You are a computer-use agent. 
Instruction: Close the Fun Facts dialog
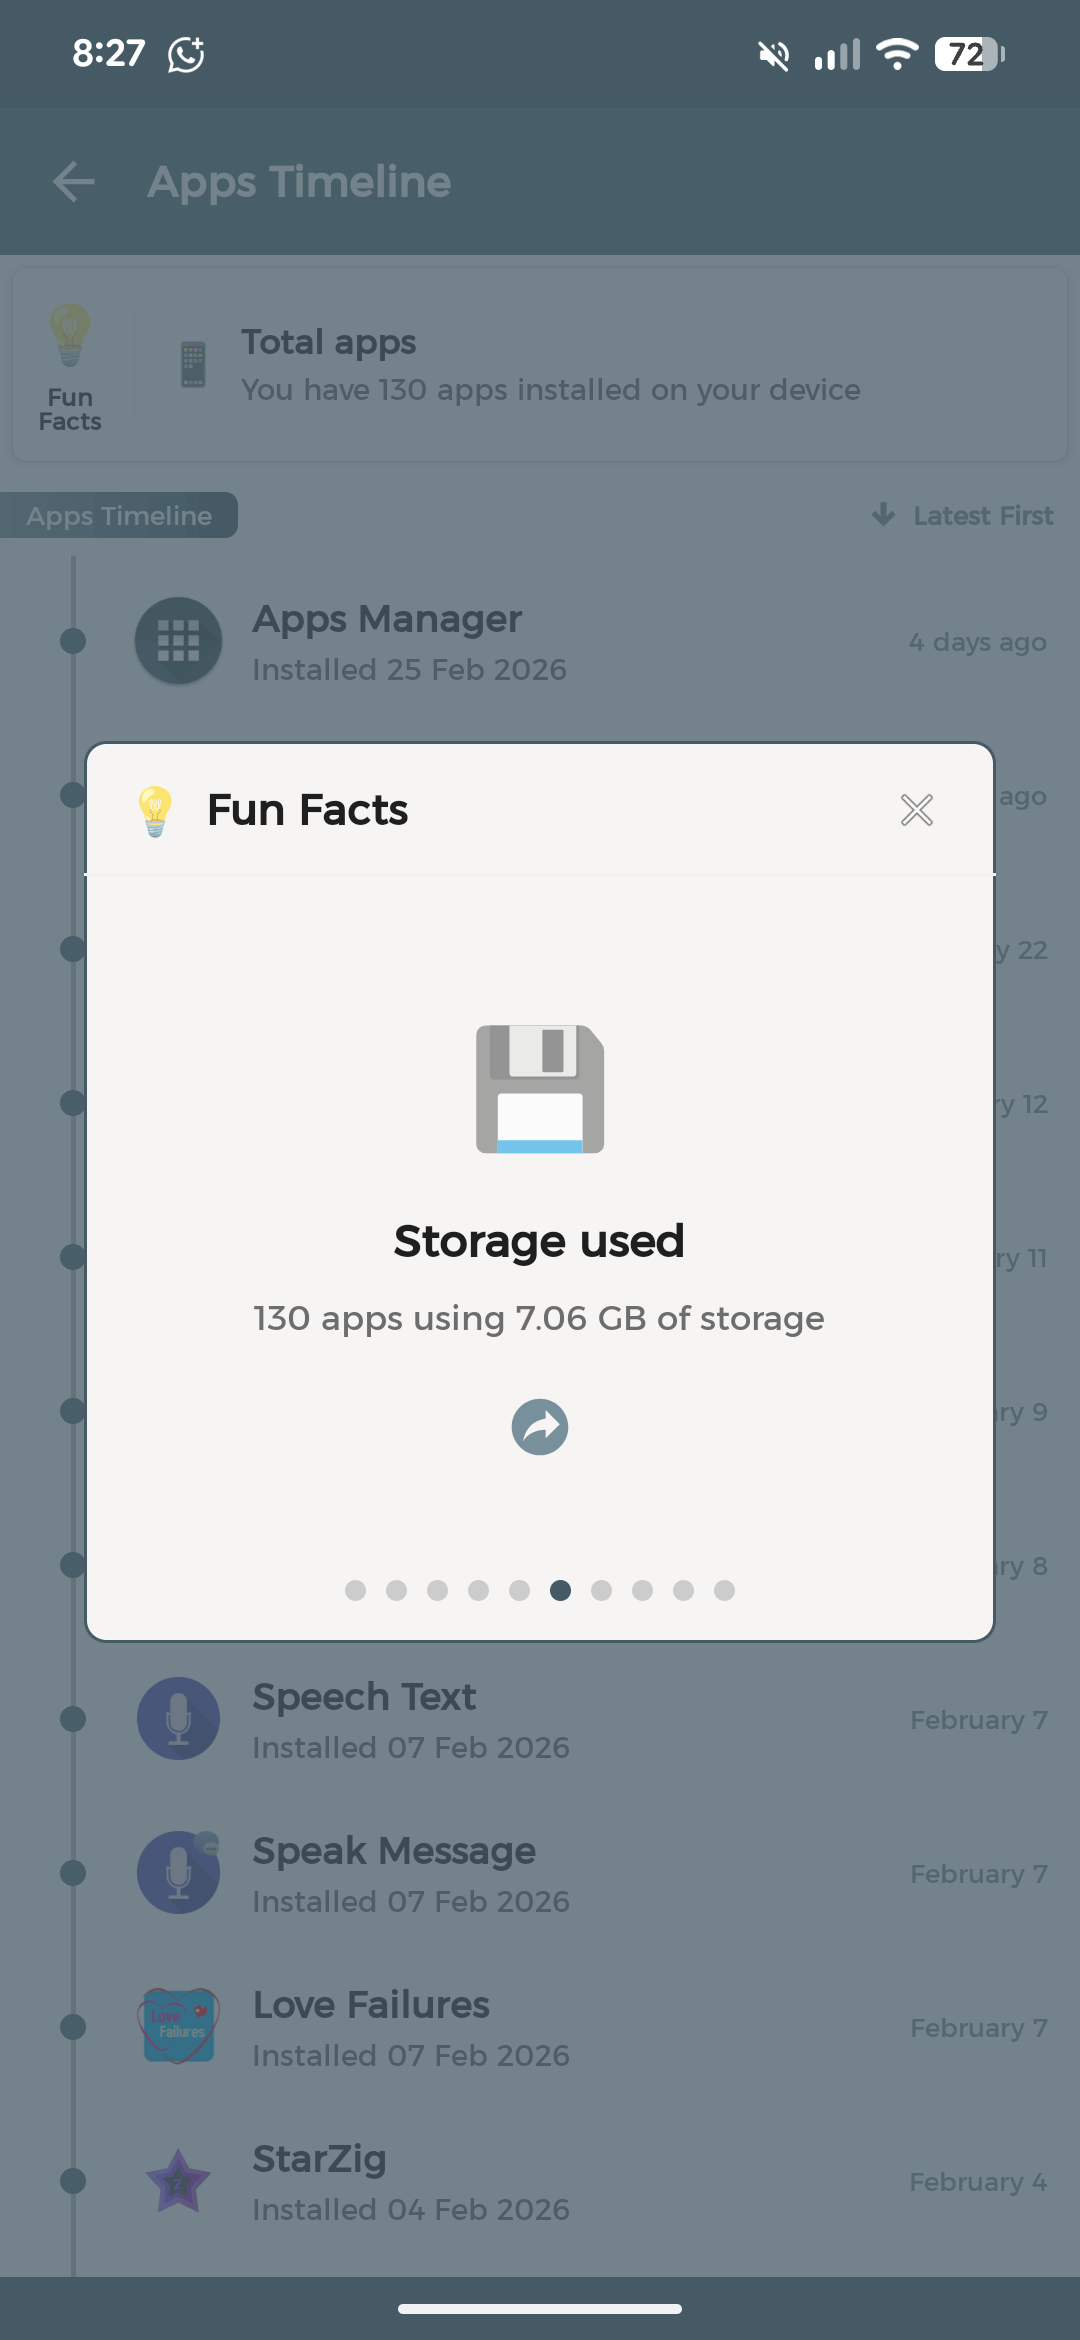916,810
